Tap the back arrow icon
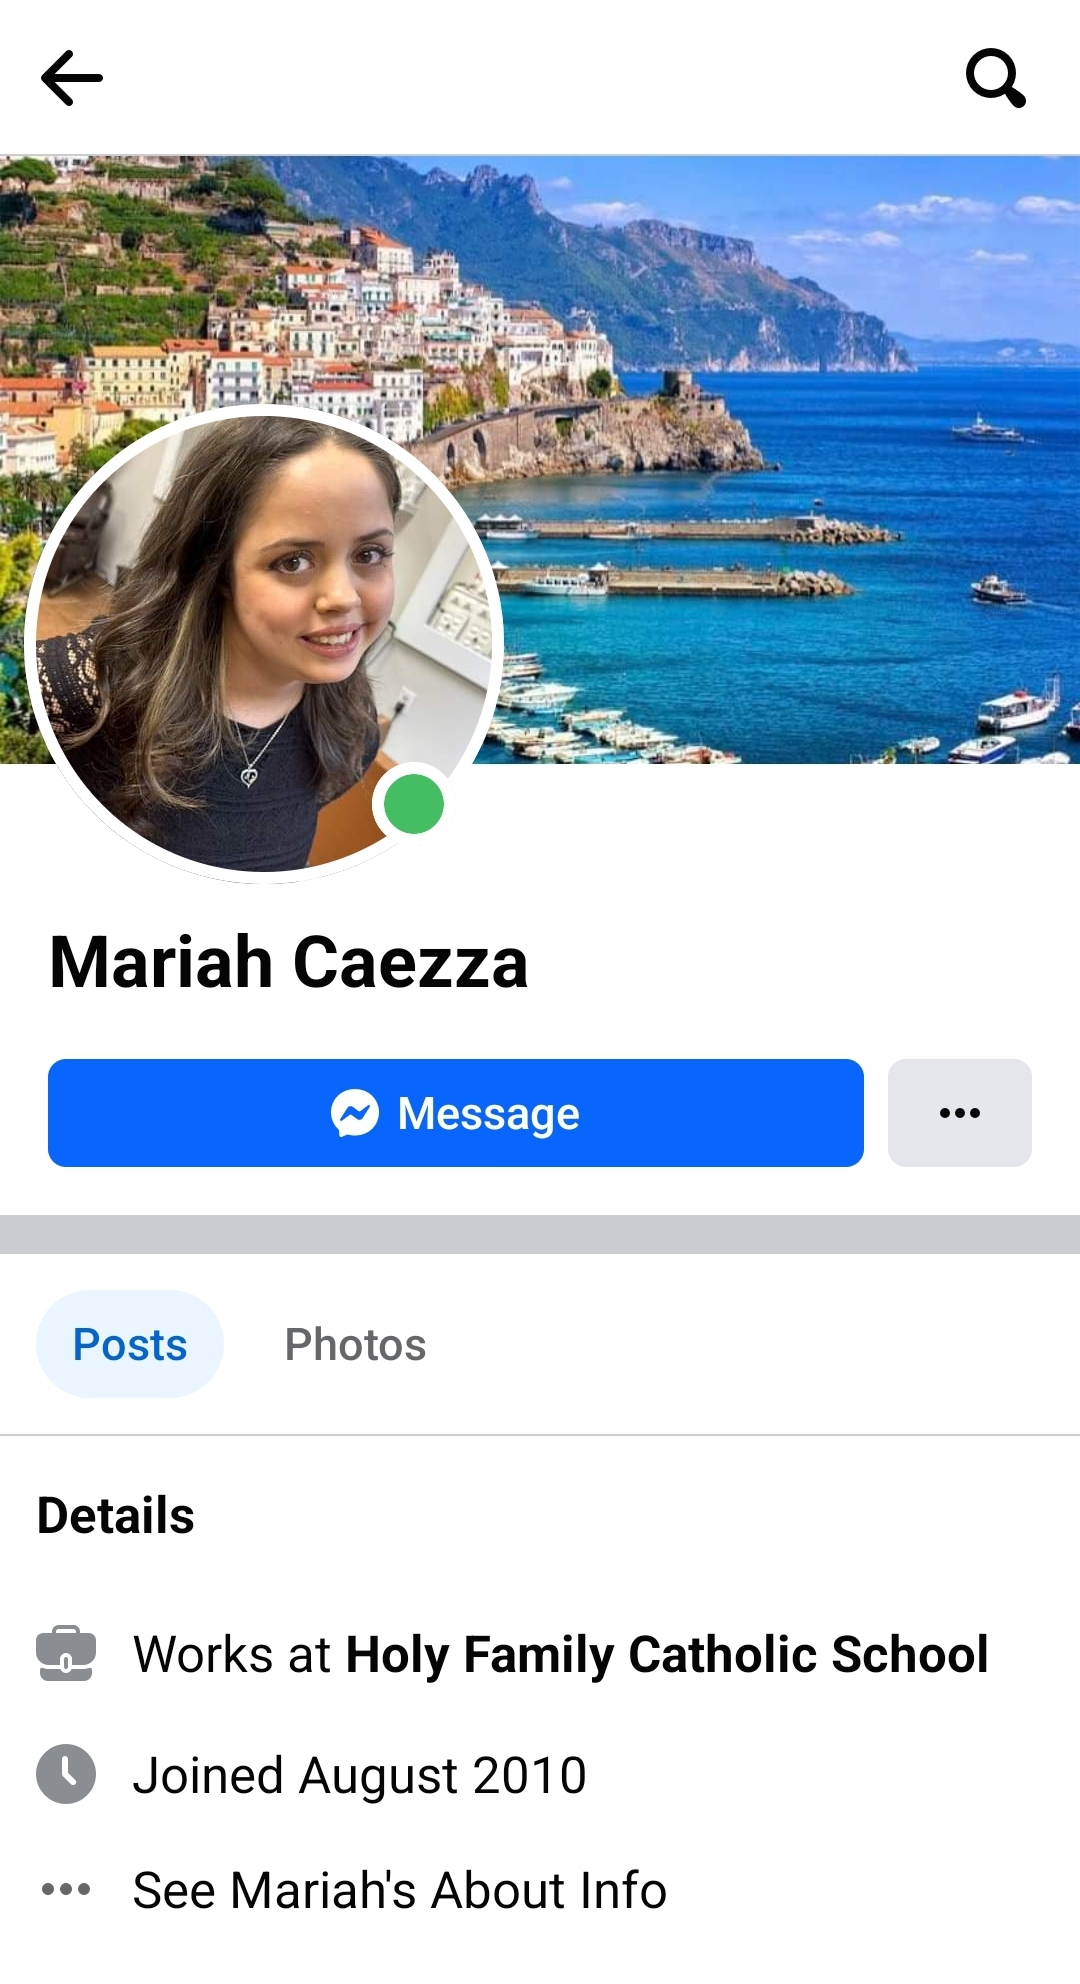 [x=72, y=78]
